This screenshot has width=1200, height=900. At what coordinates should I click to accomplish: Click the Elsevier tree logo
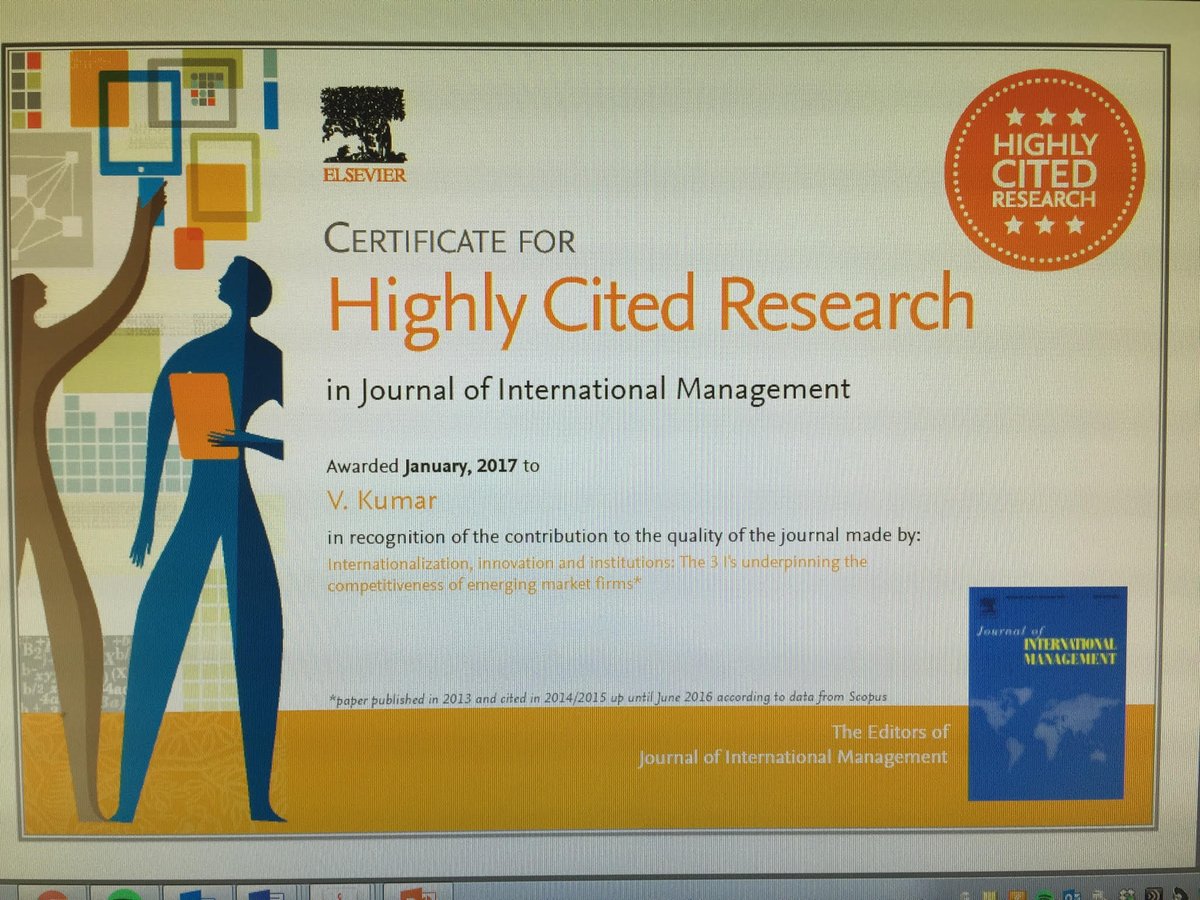(x=363, y=135)
